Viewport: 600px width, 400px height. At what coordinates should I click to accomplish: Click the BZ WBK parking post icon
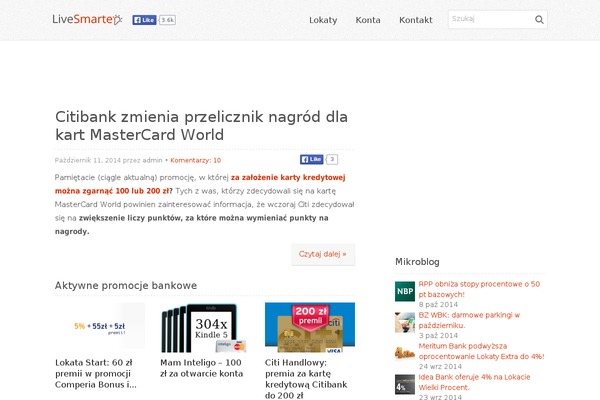click(405, 322)
